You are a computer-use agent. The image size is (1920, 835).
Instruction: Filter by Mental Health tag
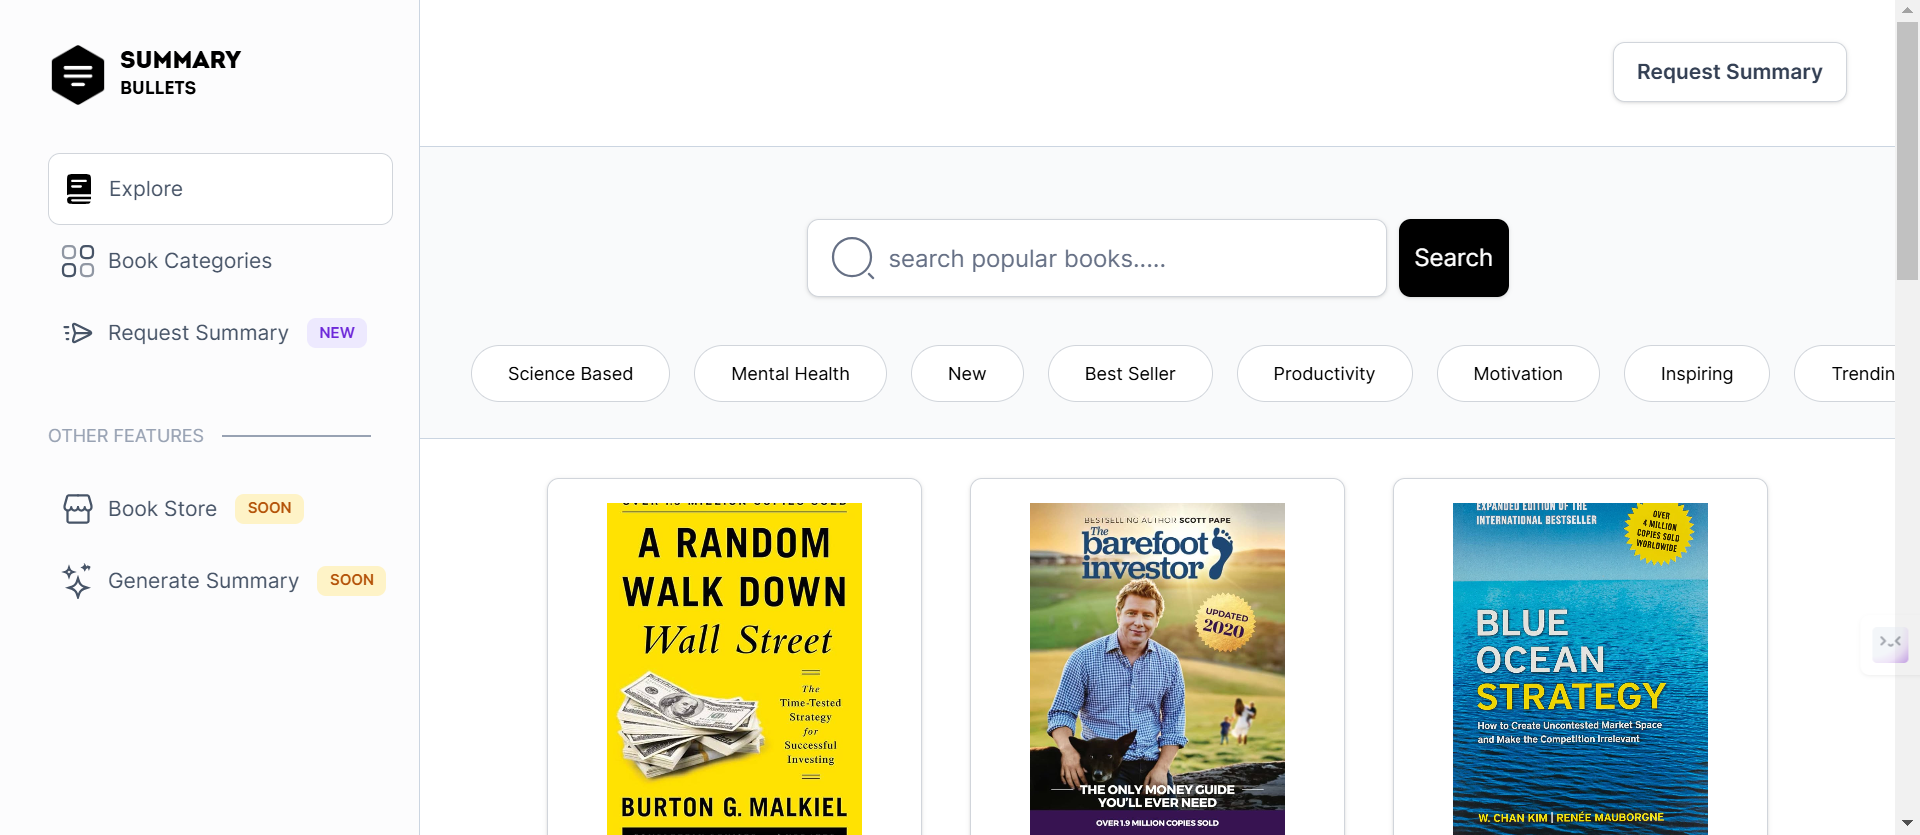[790, 374]
